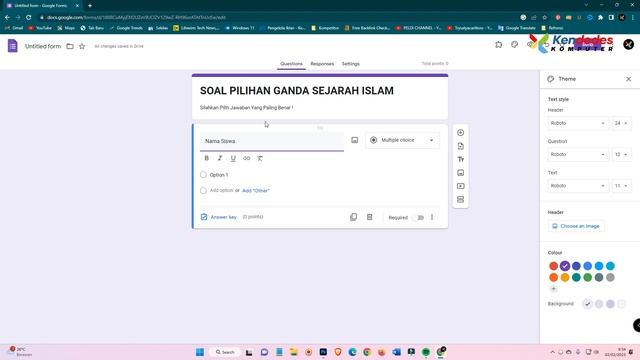Viewport: 640px width, 360px height.
Task: Open question more options menu
Action: point(432,217)
